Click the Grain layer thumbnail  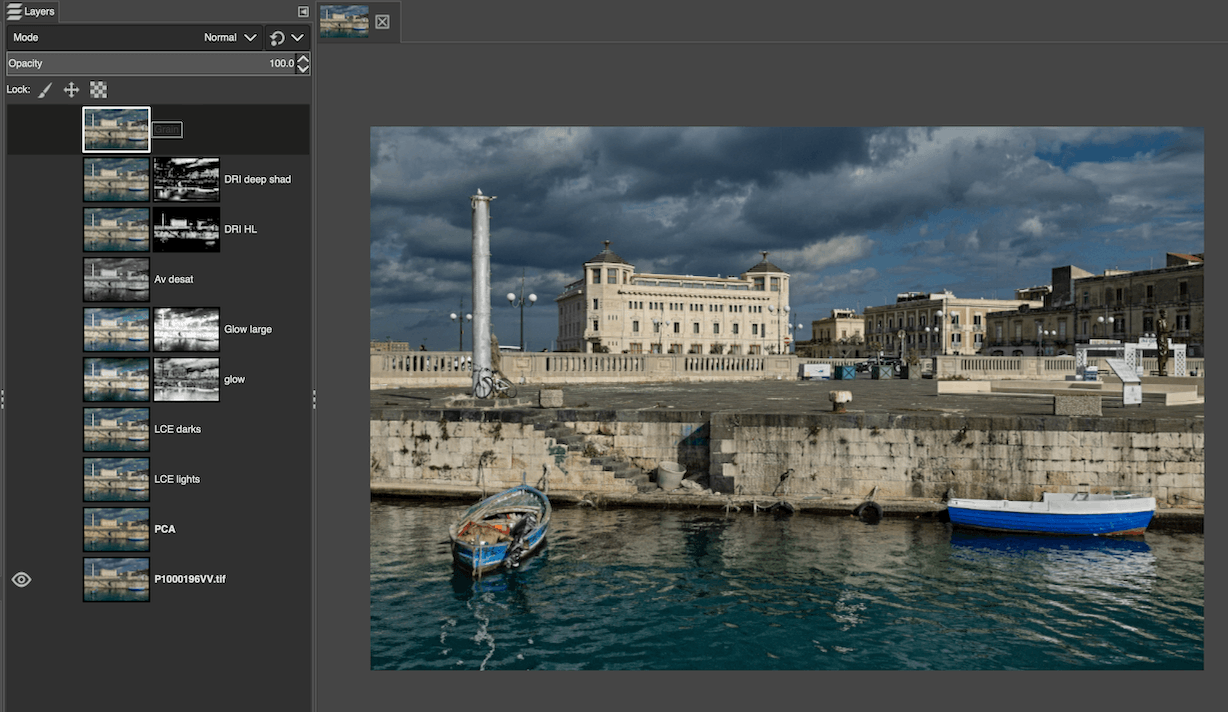coord(116,129)
